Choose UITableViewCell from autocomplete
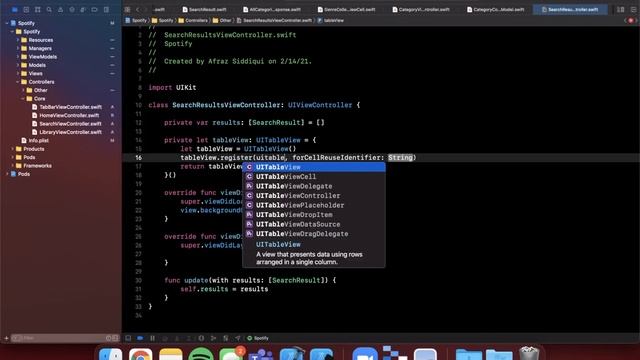The width and height of the screenshot is (640, 360). [x=313, y=177]
